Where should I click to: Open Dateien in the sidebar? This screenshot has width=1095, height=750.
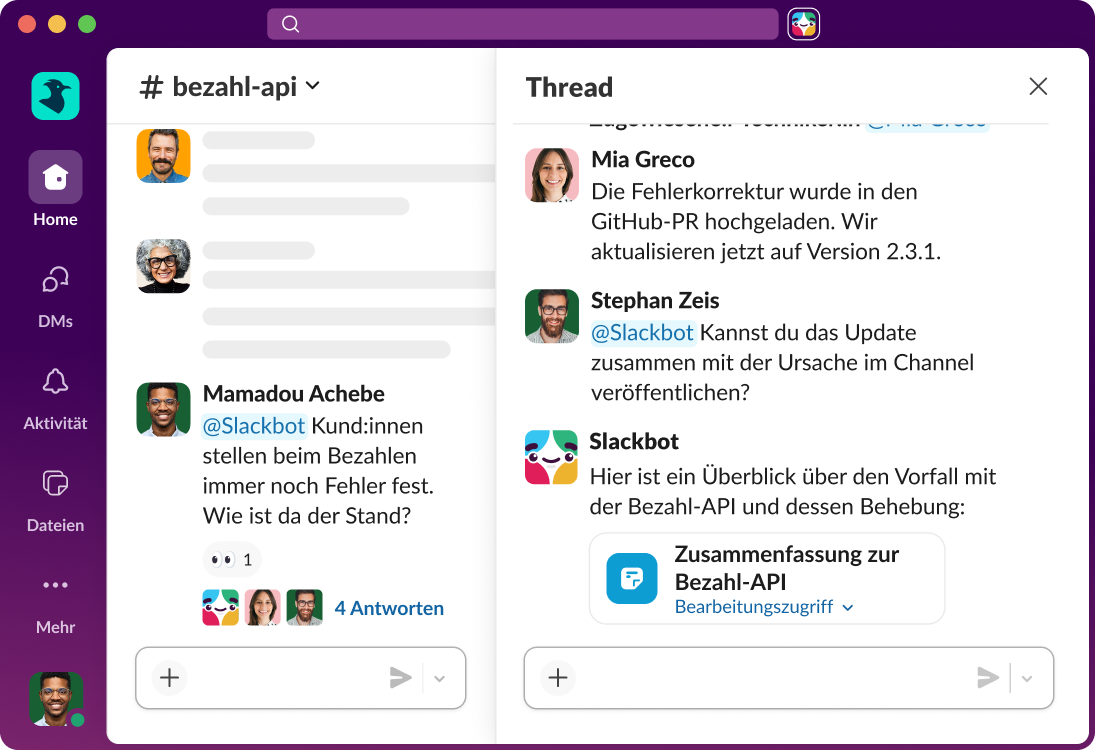coord(55,501)
